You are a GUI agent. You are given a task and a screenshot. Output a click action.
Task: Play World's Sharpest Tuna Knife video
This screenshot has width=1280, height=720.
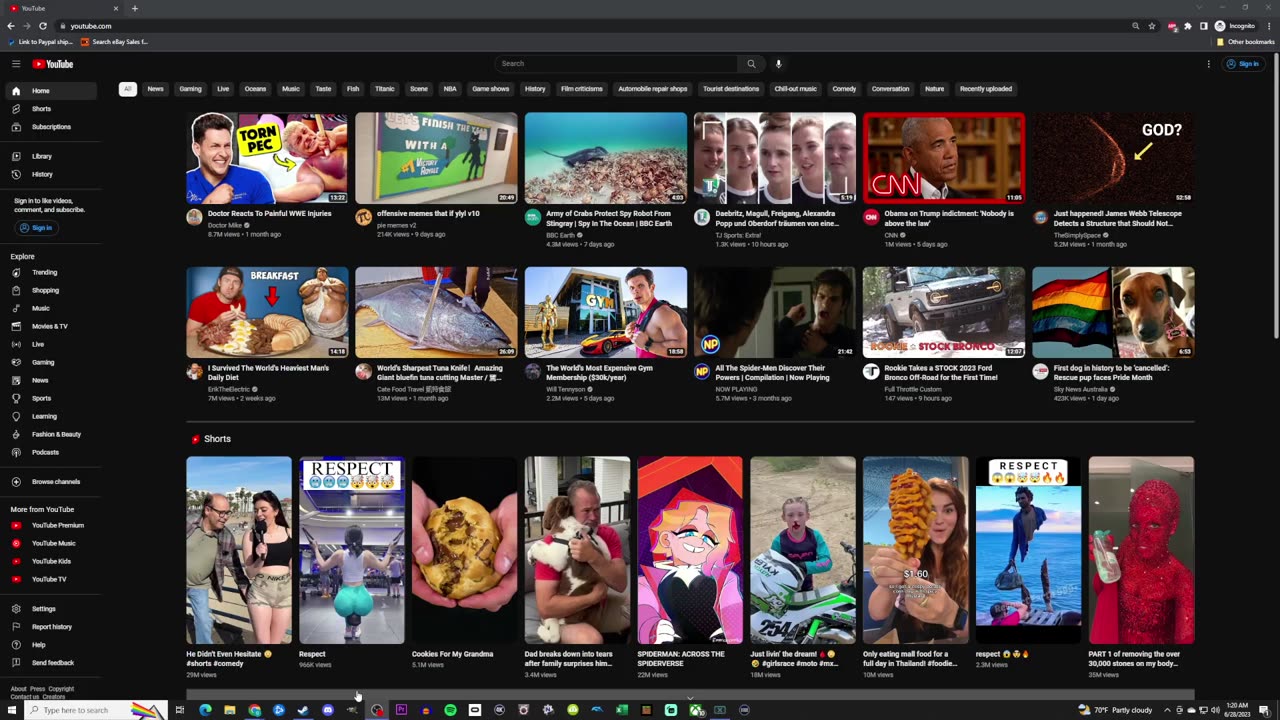coord(436,312)
